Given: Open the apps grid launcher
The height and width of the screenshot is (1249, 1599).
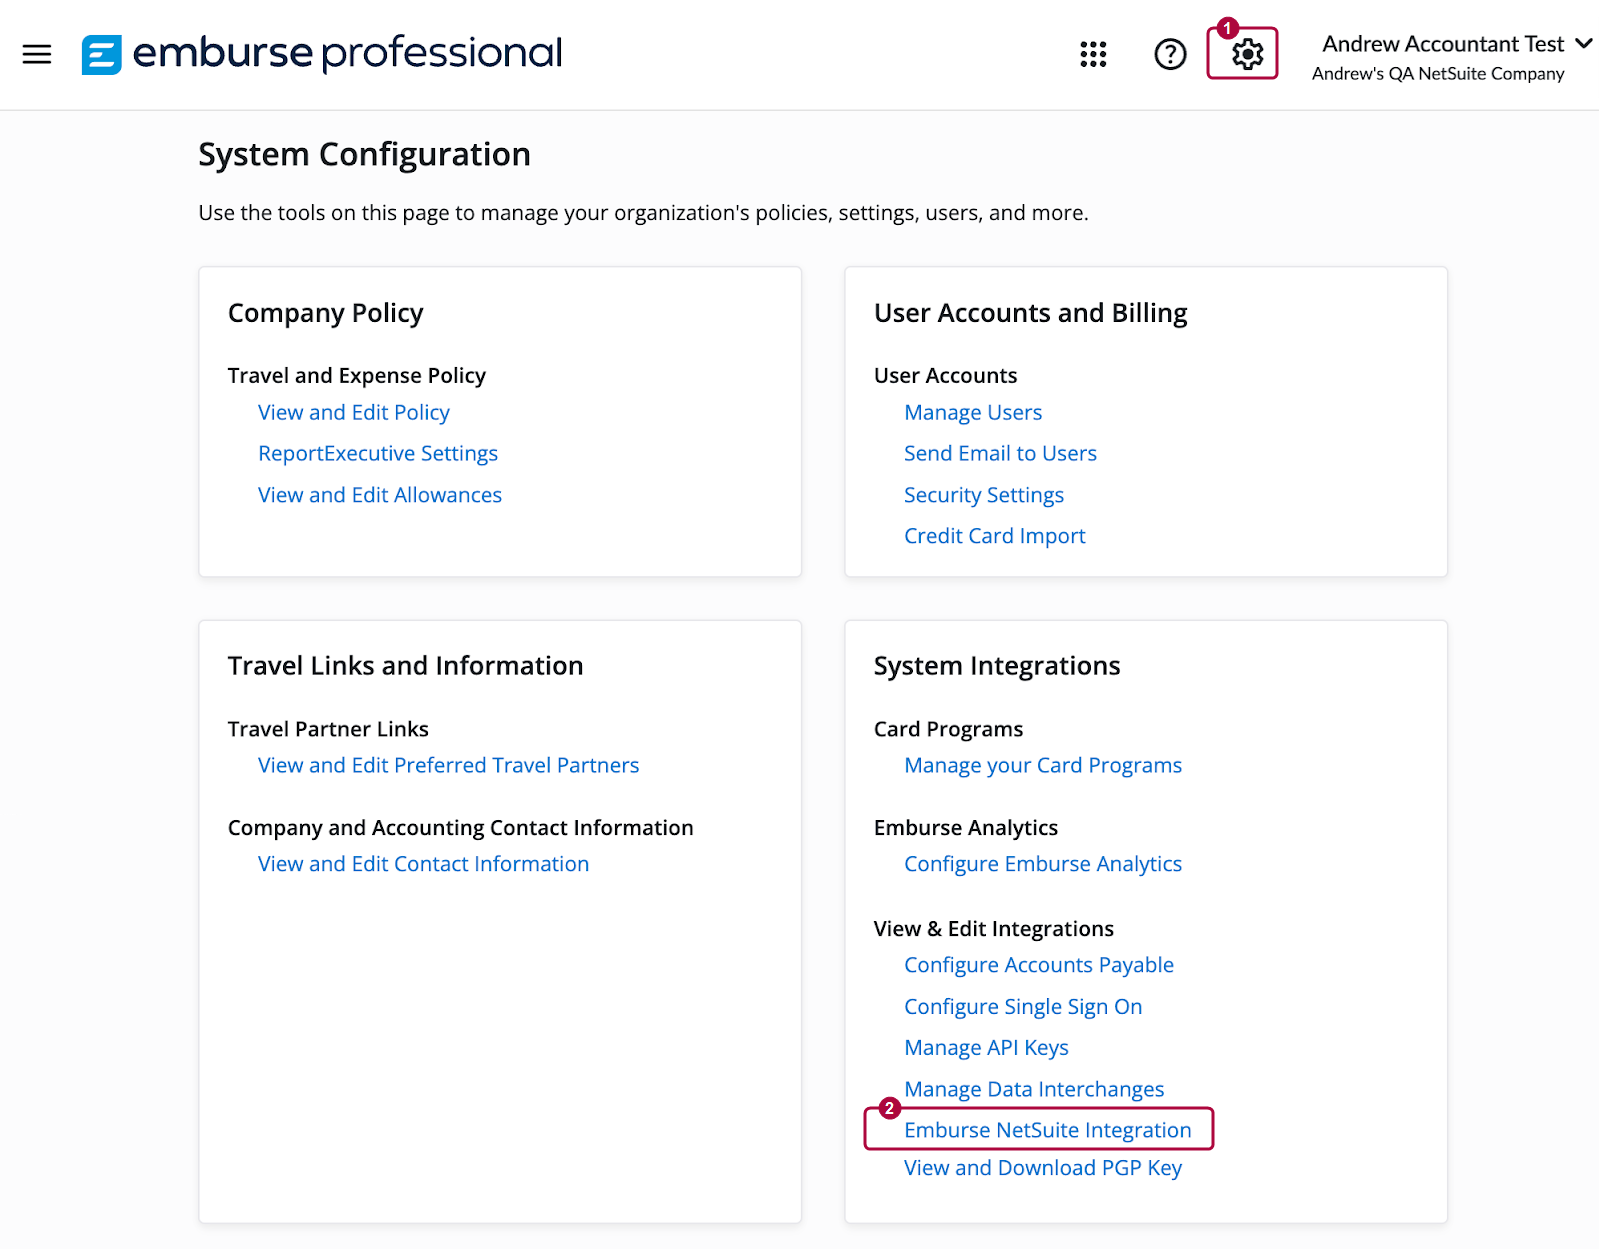Looking at the screenshot, I should pyautogui.click(x=1093, y=54).
